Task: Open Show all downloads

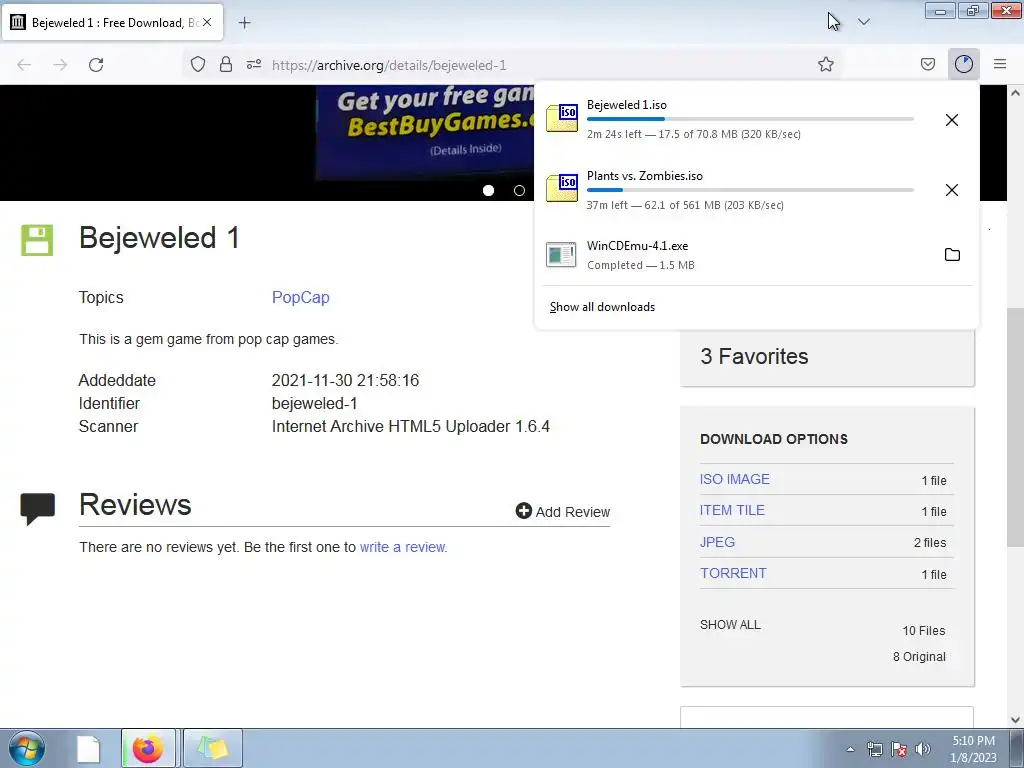Action: 602,307
